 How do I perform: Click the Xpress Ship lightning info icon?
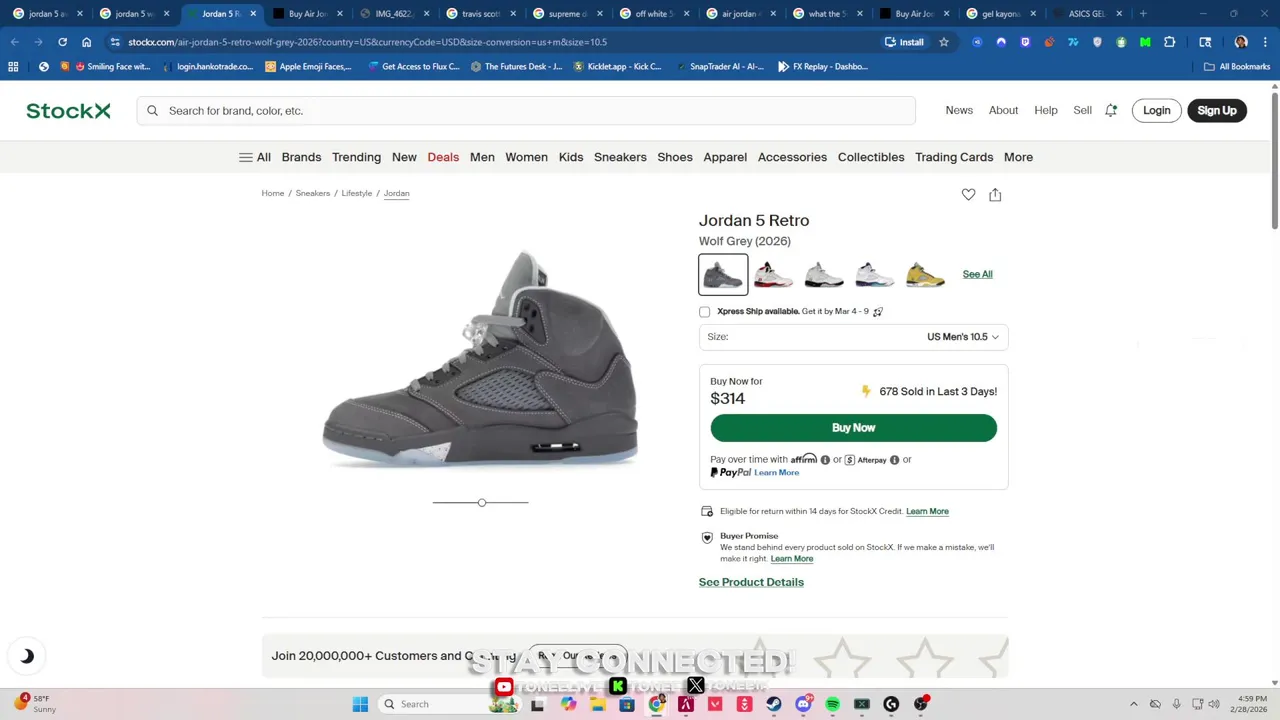coord(878,312)
